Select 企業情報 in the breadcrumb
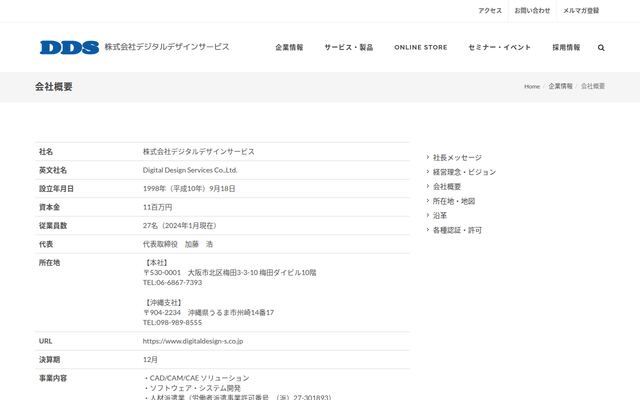Viewport: 640px width, 400px height. [560, 86]
